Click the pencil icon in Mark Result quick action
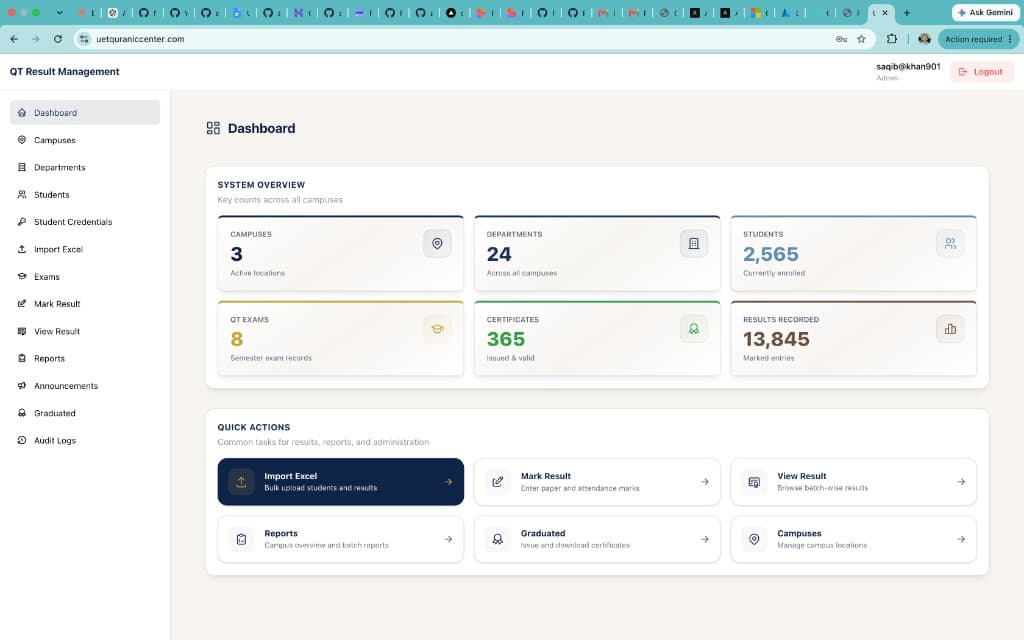The width and height of the screenshot is (1024, 640). coord(498,482)
